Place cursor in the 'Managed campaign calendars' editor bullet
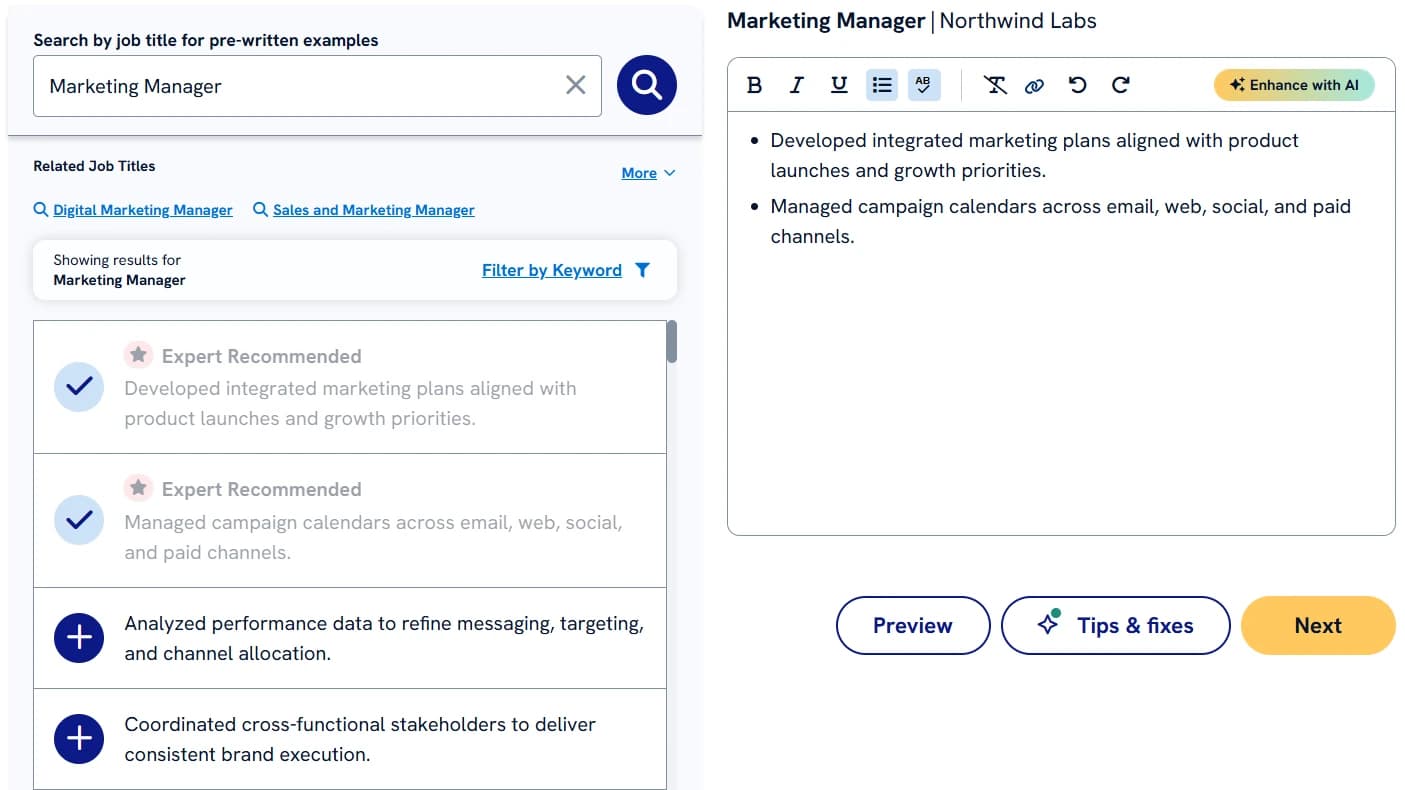This screenshot has height=790, width=1405. click(x=1060, y=222)
